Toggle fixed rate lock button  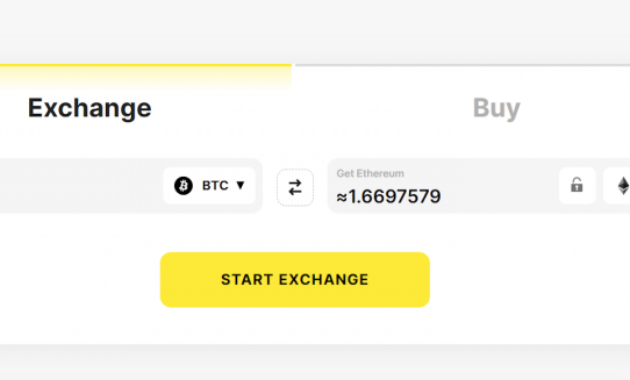point(577,186)
